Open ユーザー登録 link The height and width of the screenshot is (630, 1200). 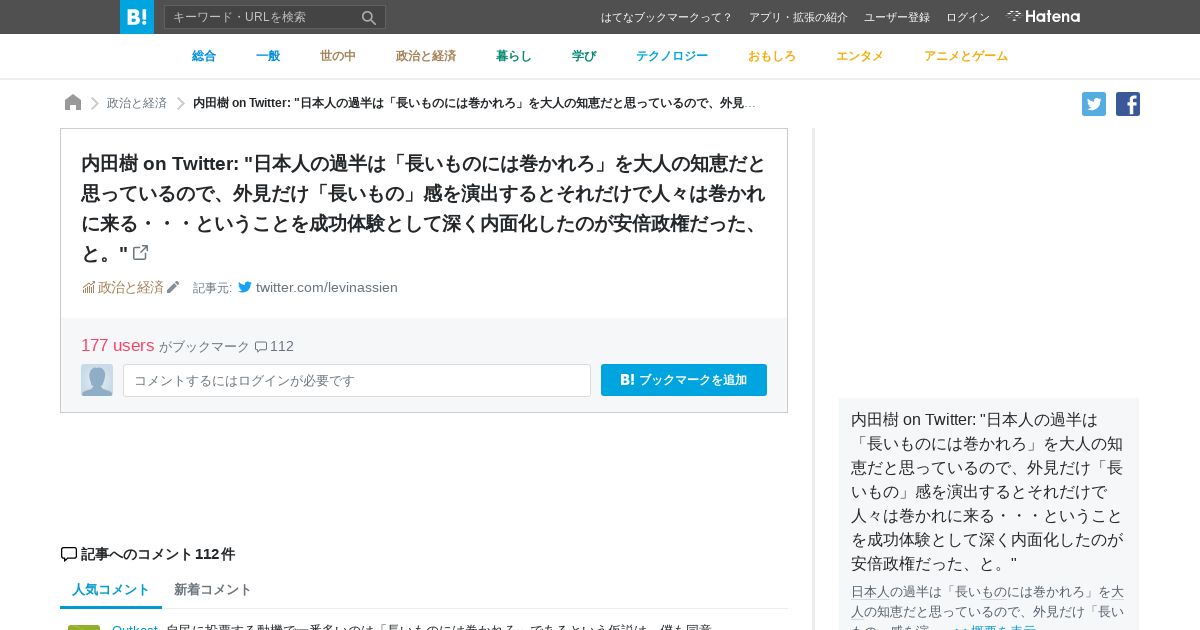coord(897,17)
